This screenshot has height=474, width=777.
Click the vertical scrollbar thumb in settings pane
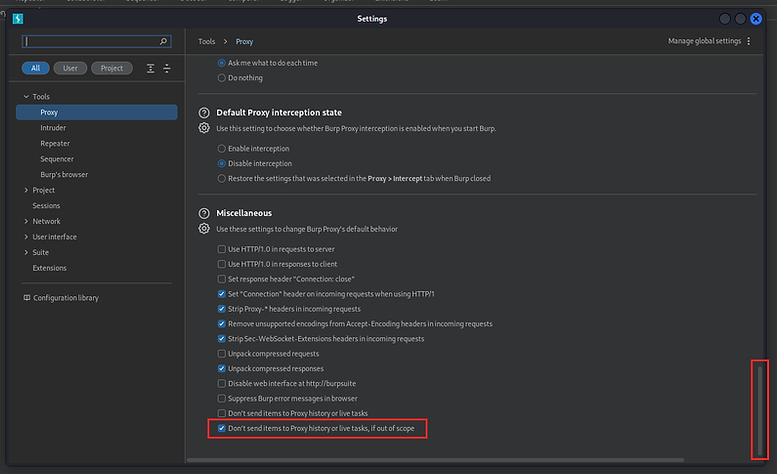tap(760, 410)
